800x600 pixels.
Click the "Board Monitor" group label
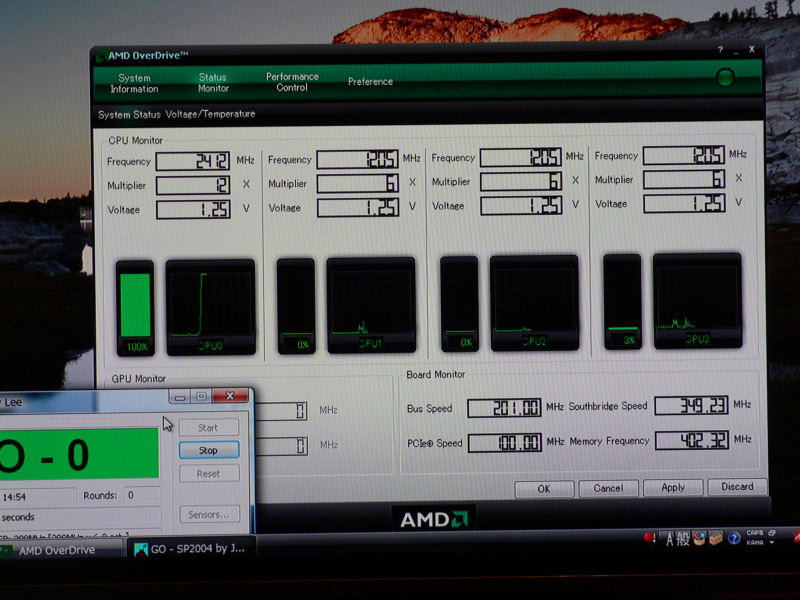(436, 374)
